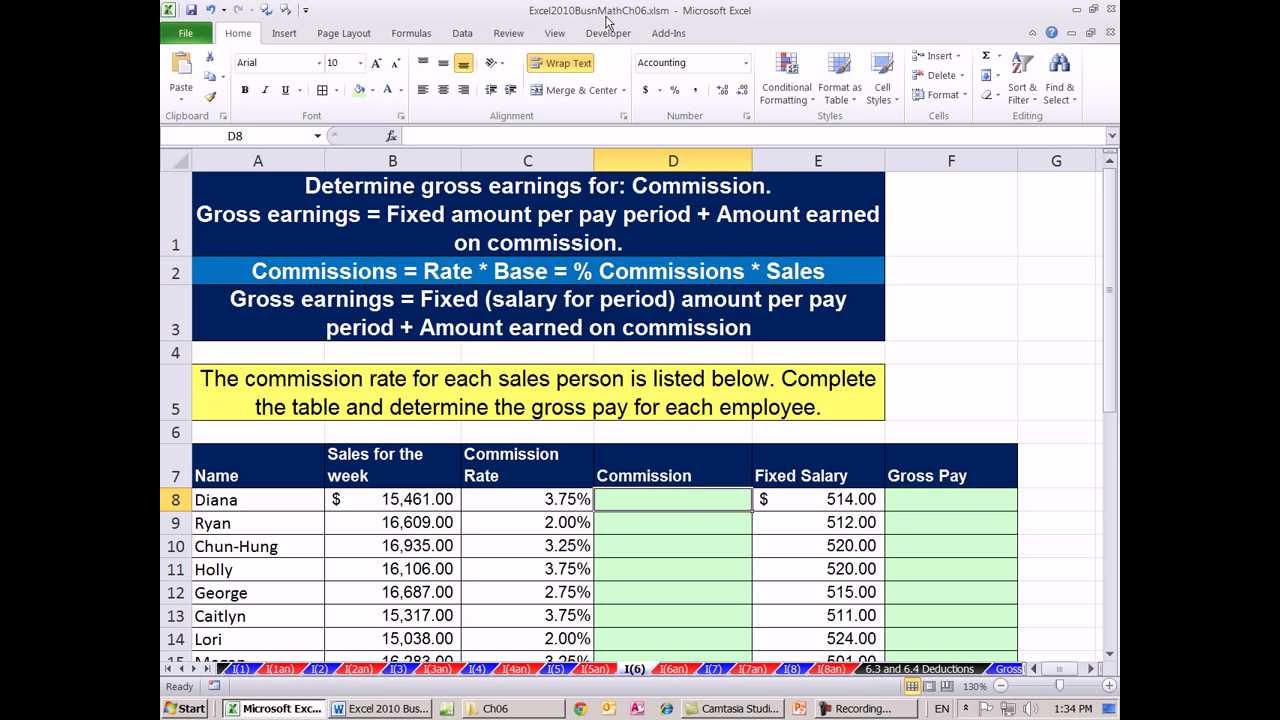Save the workbook from the quick access toolbar
Screen dimensions: 1280x720
[191, 10]
